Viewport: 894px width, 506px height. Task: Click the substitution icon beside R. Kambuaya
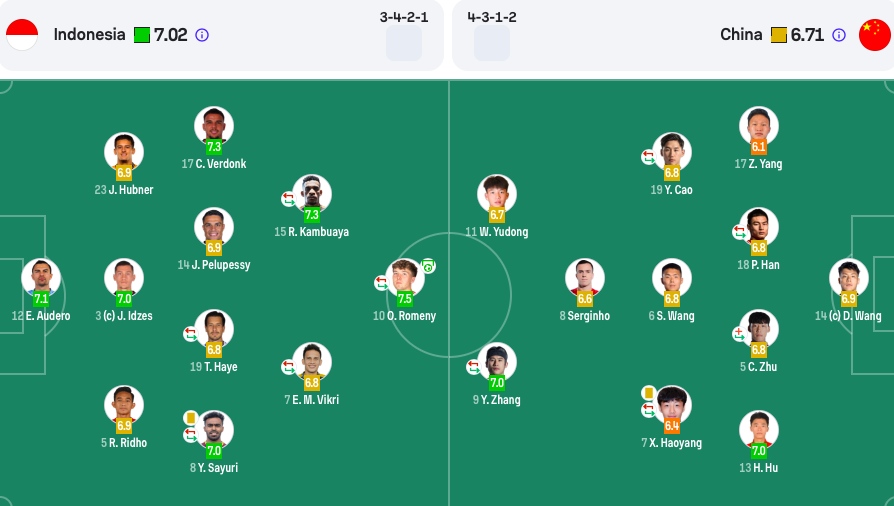pos(288,199)
